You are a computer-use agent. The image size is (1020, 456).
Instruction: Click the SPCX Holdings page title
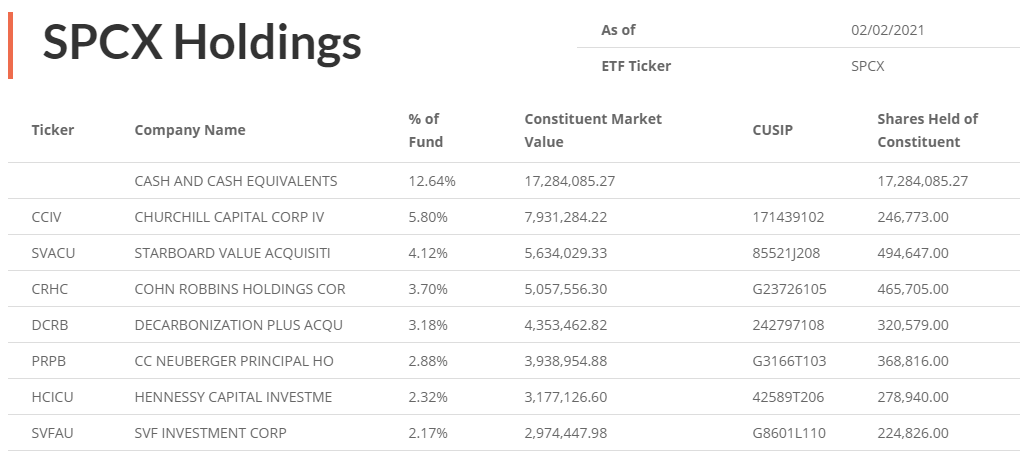202,42
